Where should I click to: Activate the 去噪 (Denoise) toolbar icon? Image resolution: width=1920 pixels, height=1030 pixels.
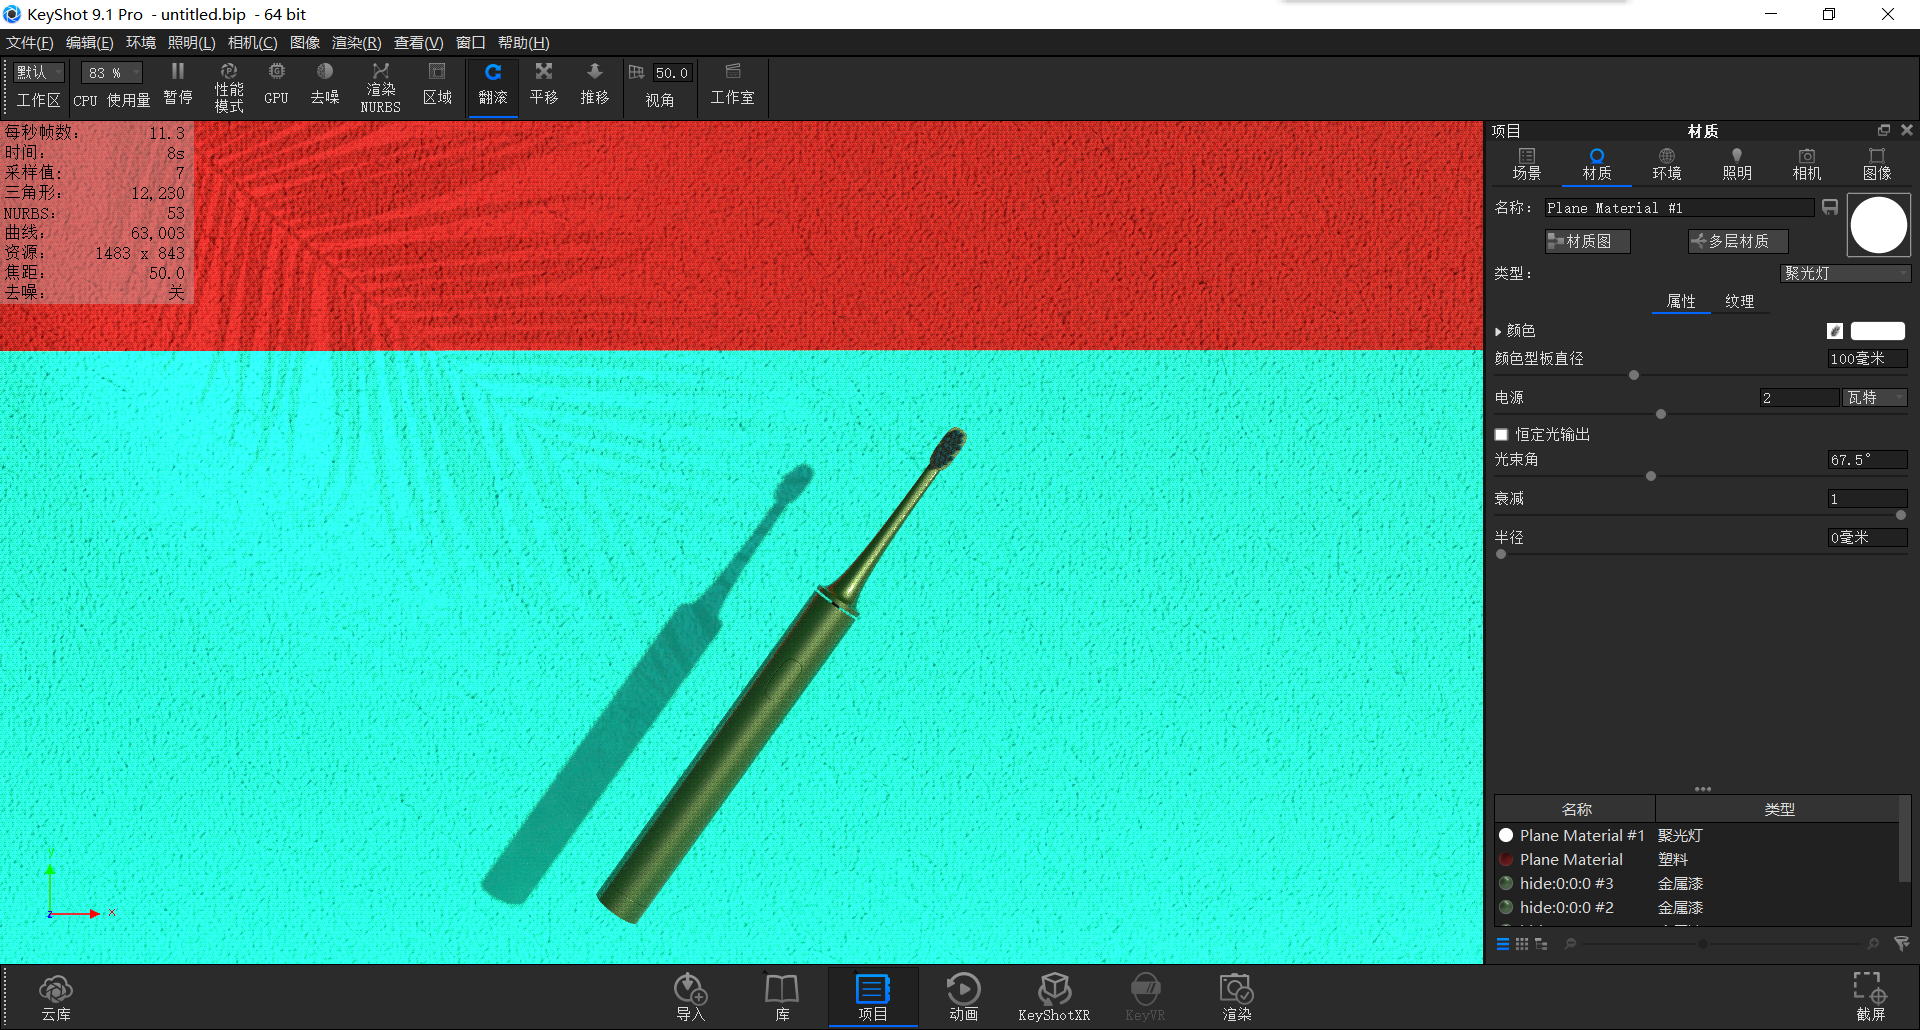click(x=324, y=86)
